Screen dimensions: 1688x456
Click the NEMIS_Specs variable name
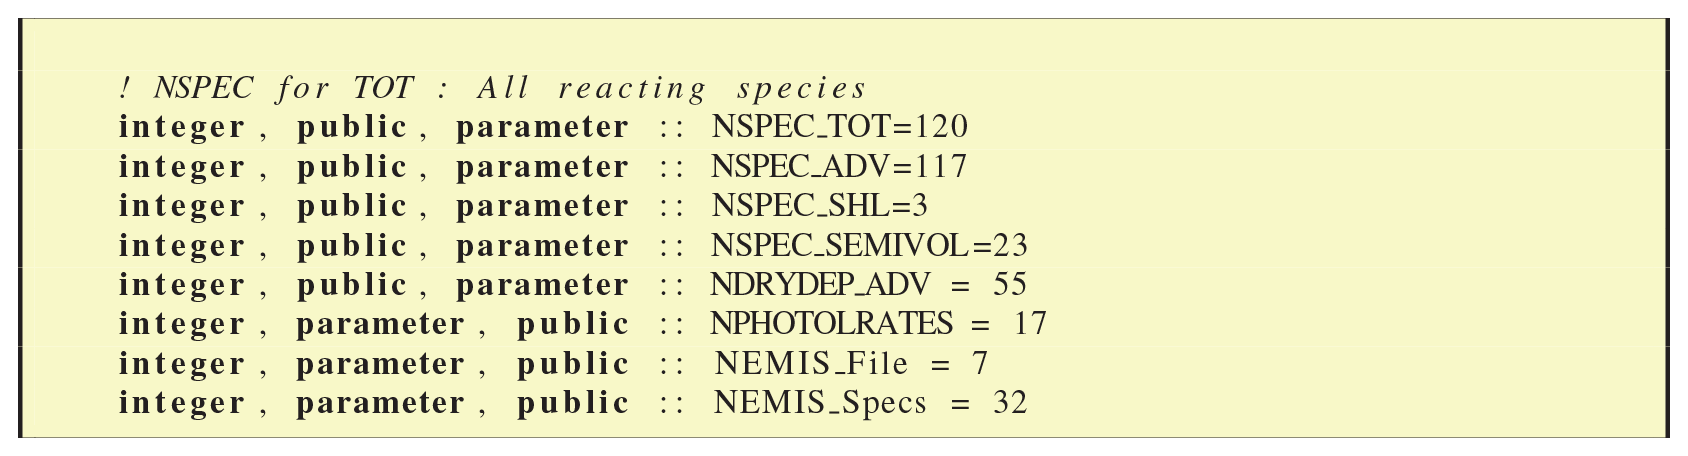(820, 403)
